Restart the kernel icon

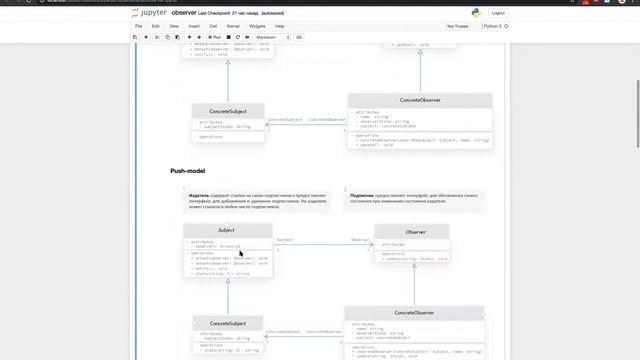click(238, 37)
